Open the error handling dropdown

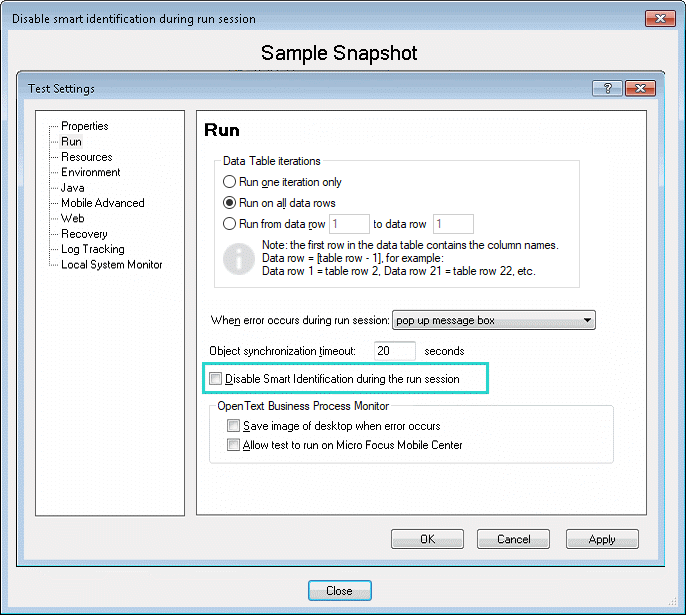tap(494, 321)
